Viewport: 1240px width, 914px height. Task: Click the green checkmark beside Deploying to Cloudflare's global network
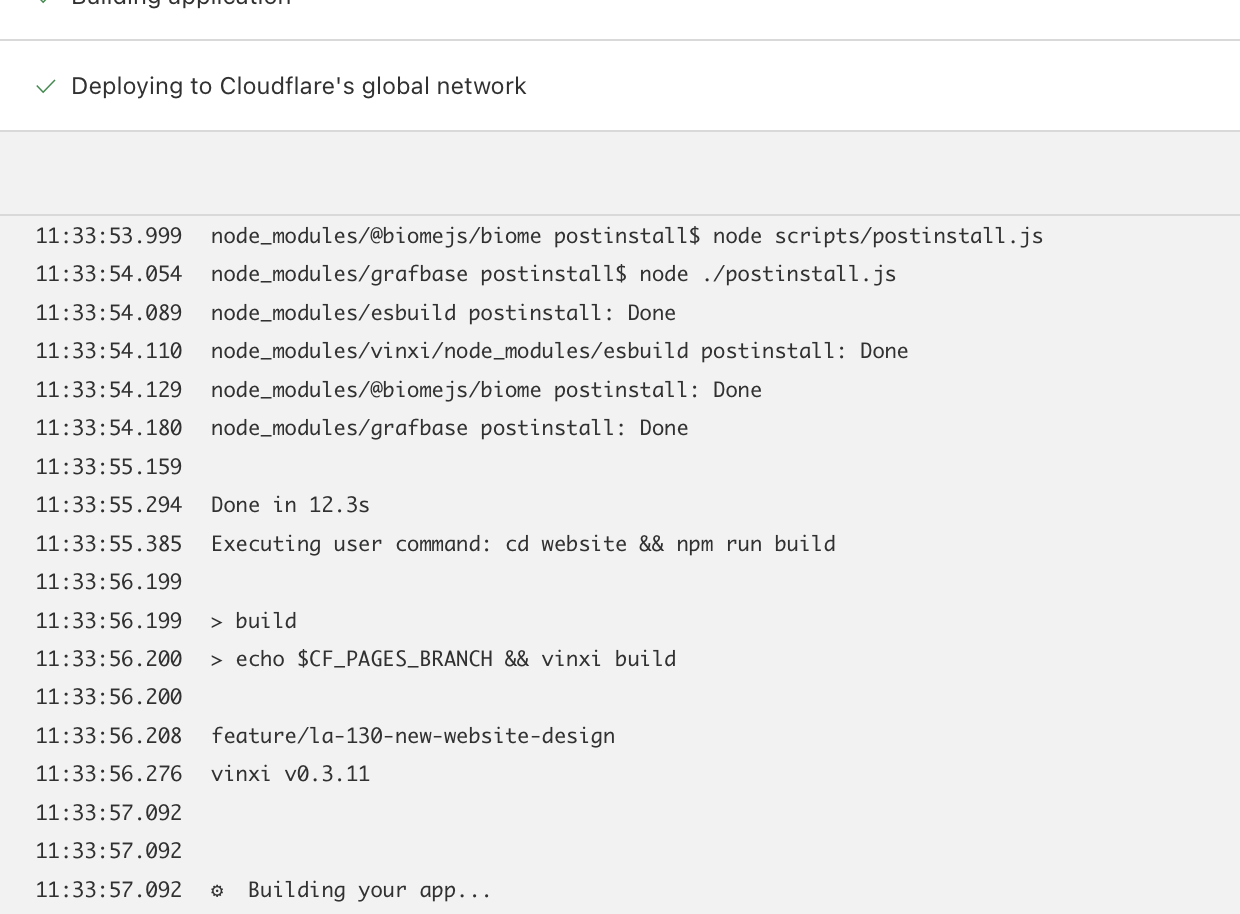click(45, 87)
